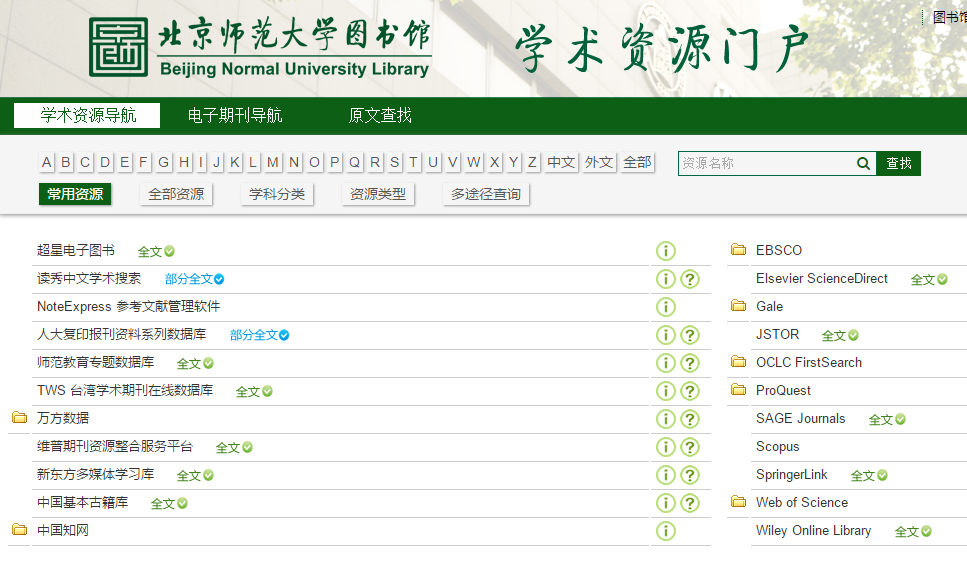Filter by the 学科分类 button
The image size is (967, 582).
[277, 194]
